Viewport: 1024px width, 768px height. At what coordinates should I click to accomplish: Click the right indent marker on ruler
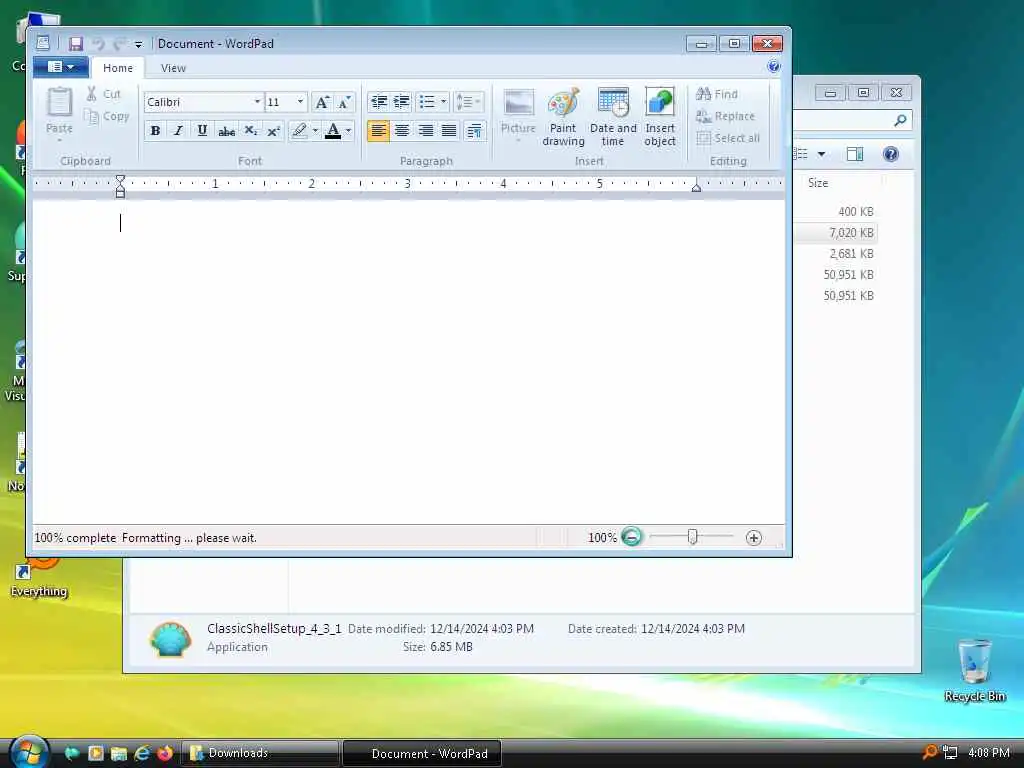pyautogui.click(x=696, y=187)
